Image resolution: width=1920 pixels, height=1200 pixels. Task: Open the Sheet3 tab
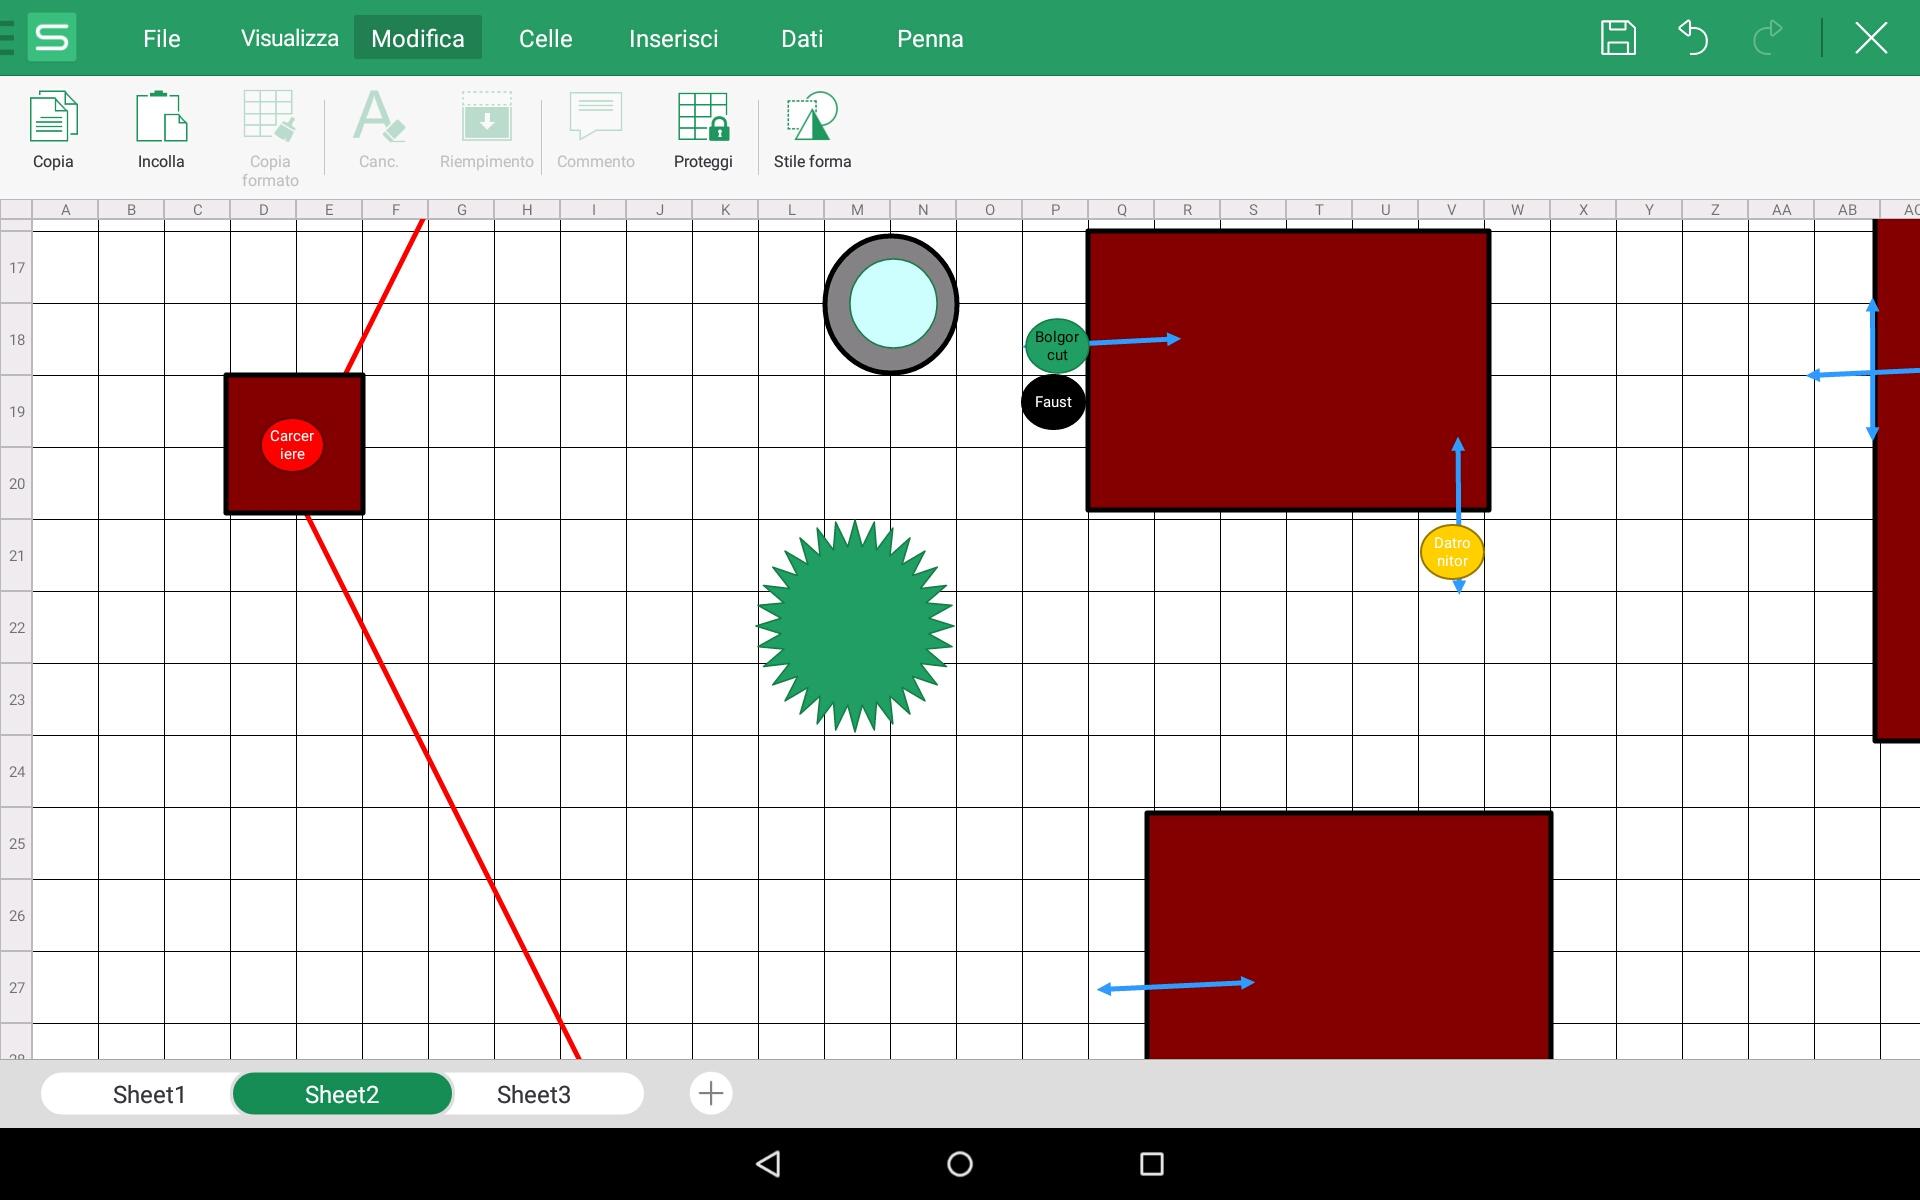coord(533,1094)
